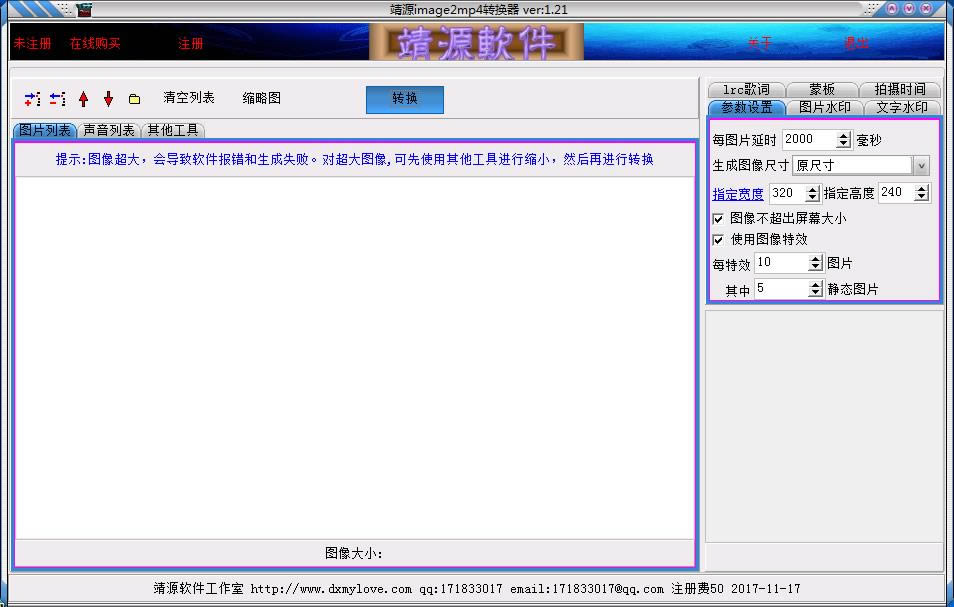Click the 缩略图 thumbnail button

(x=262, y=98)
